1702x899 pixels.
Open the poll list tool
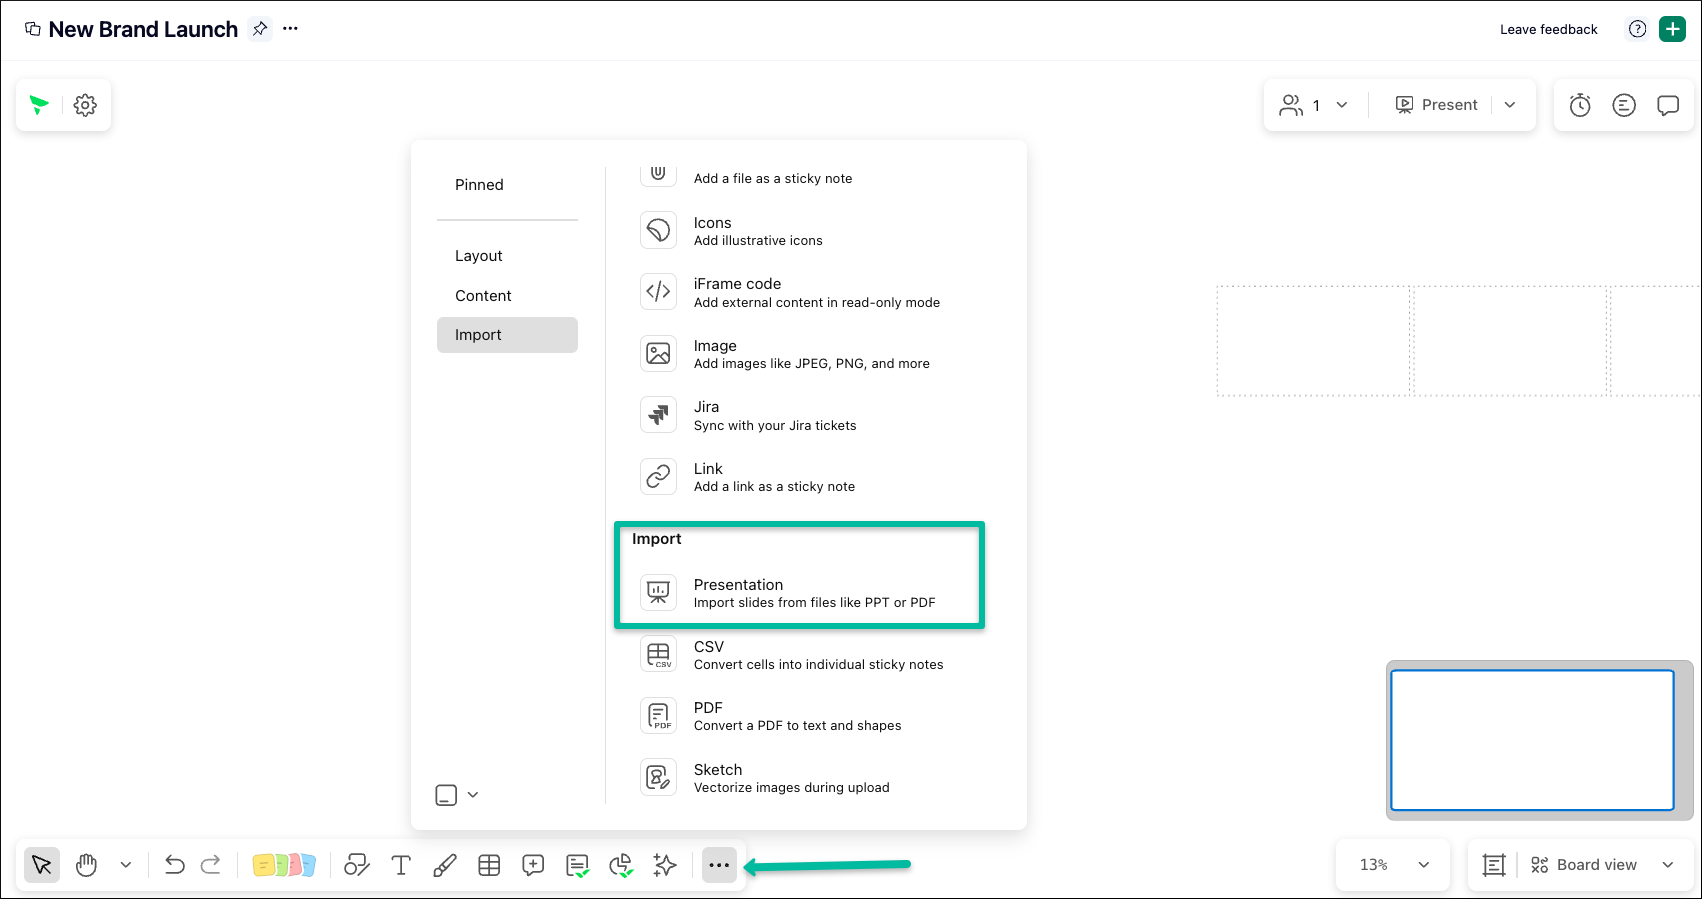coord(577,865)
